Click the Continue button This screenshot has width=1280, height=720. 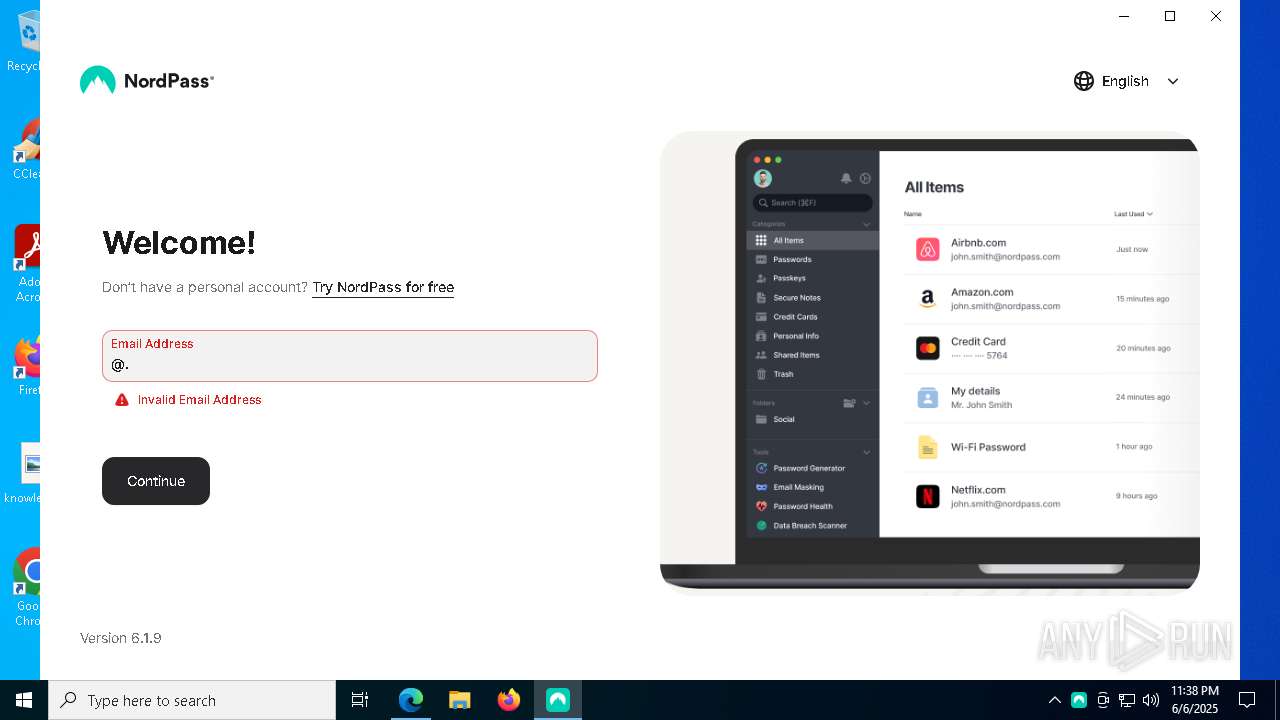pyautogui.click(x=156, y=481)
